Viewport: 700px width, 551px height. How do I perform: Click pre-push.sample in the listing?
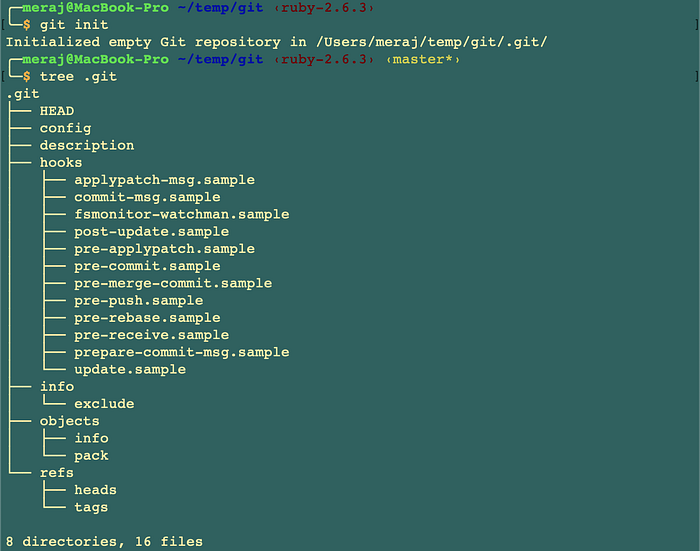point(138,301)
